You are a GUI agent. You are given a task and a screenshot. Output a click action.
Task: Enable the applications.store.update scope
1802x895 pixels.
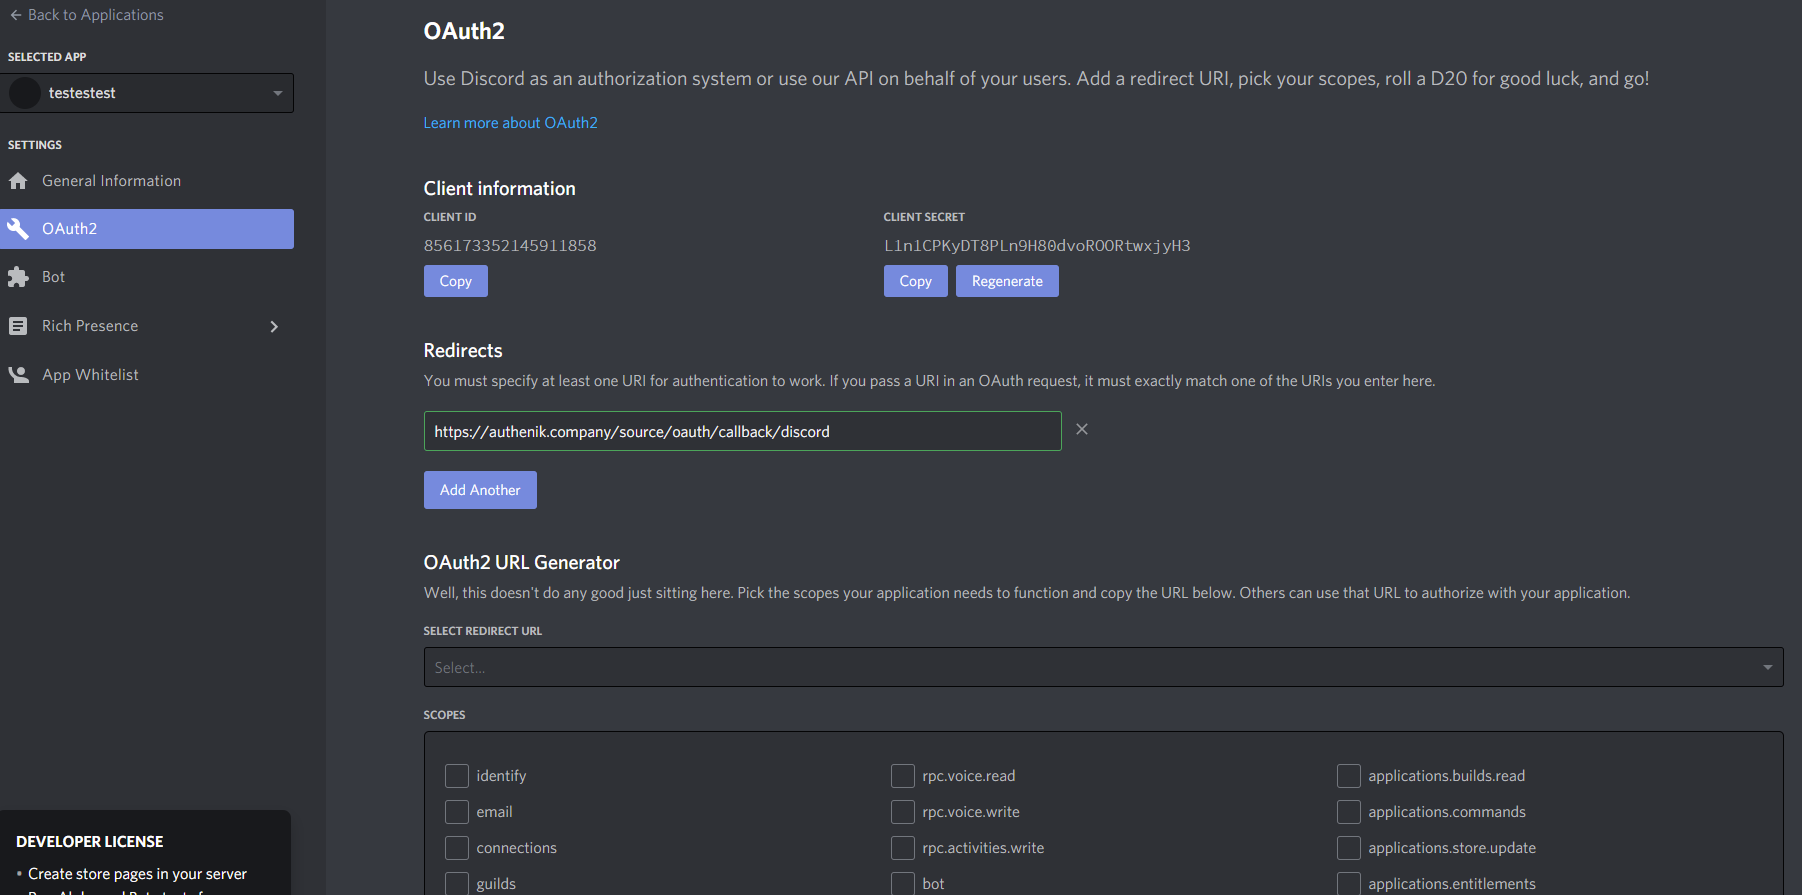pyautogui.click(x=1349, y=848)
